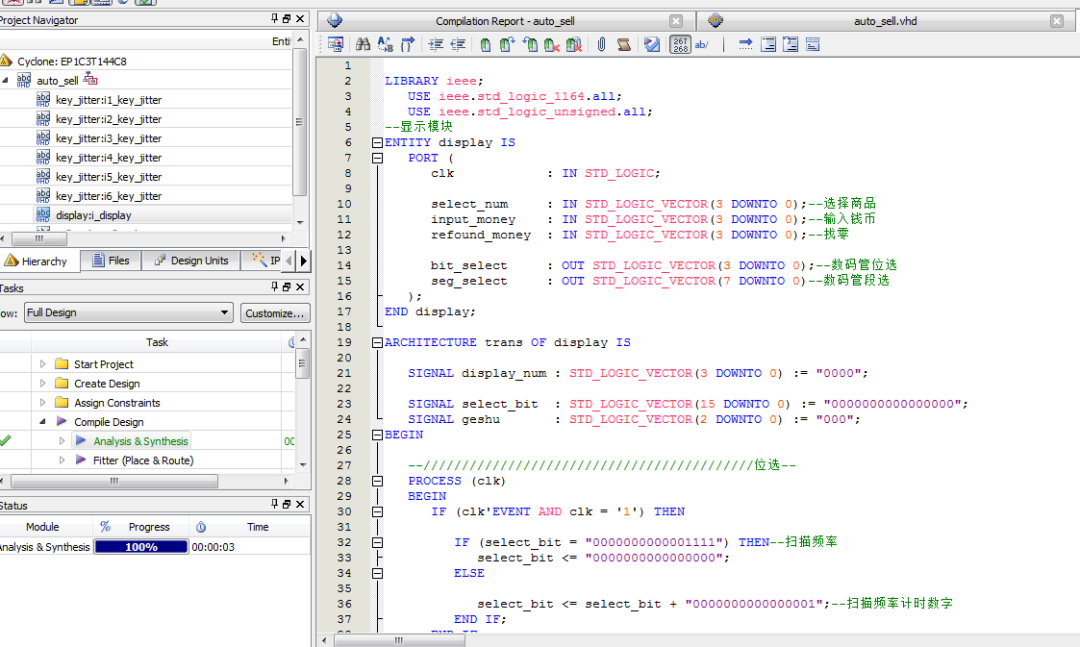Screen dimensions: 1080x647
Task: Click the Replace text icon
Action: (x=385, y=44)
